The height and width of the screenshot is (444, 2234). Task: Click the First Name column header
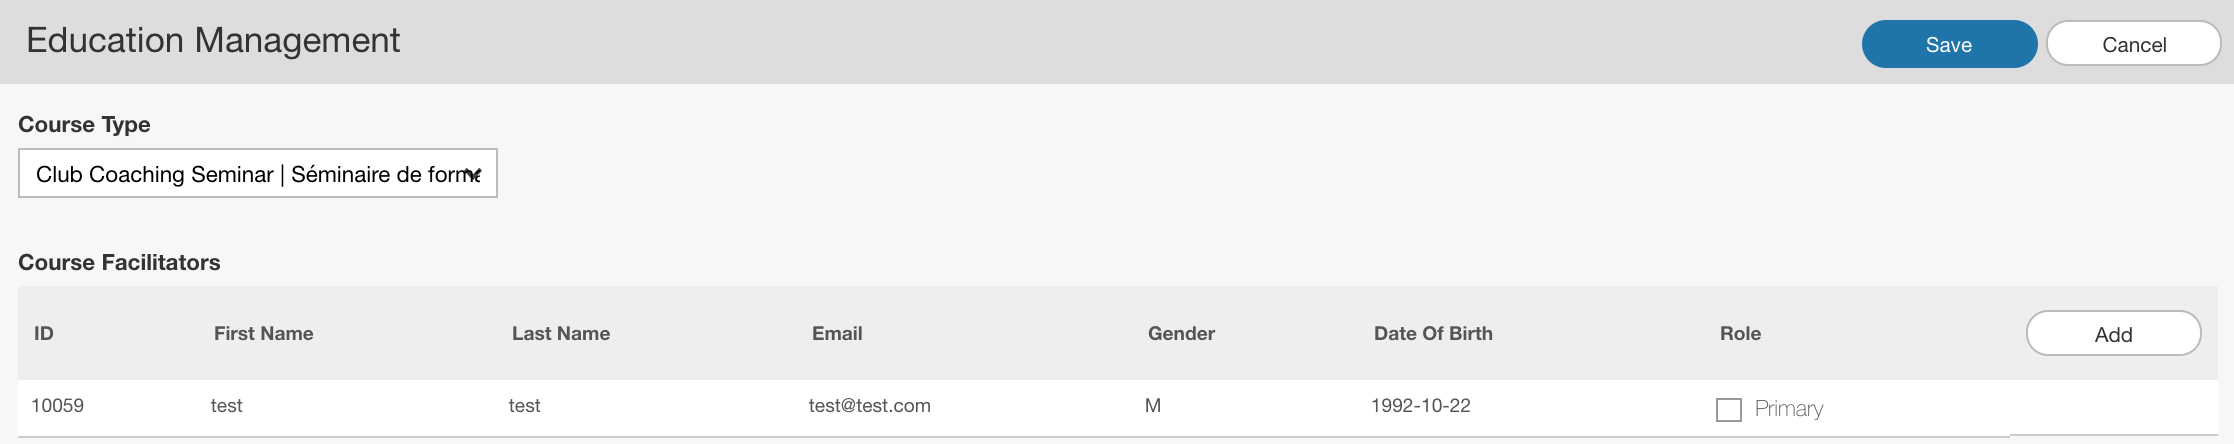[263, 334]
